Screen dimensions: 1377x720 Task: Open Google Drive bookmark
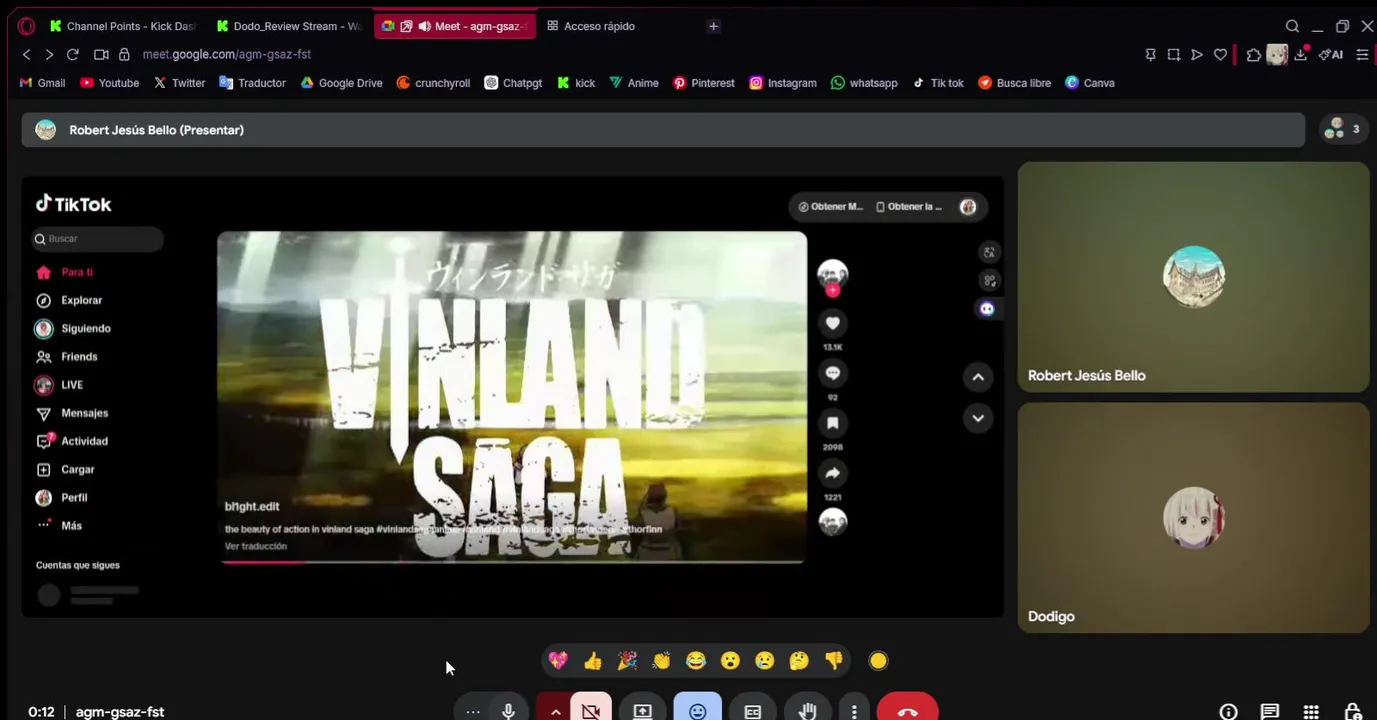tap(341, 83)
